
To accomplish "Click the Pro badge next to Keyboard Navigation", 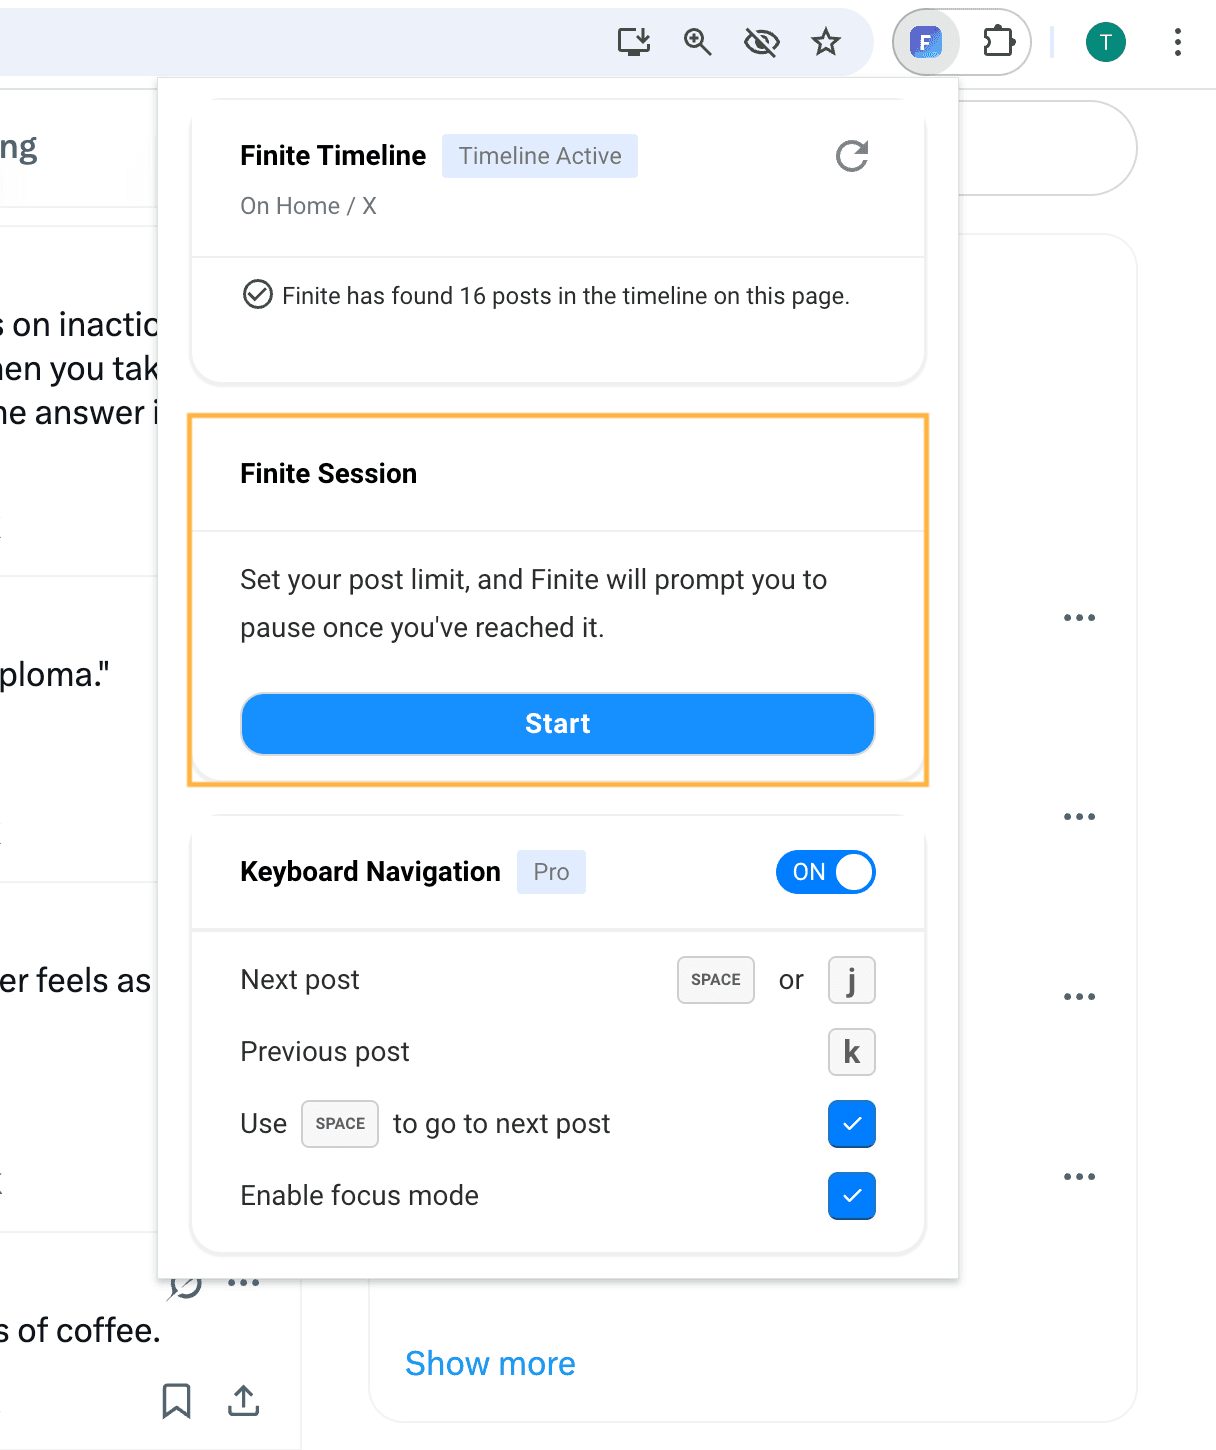I will click(551, 871).
